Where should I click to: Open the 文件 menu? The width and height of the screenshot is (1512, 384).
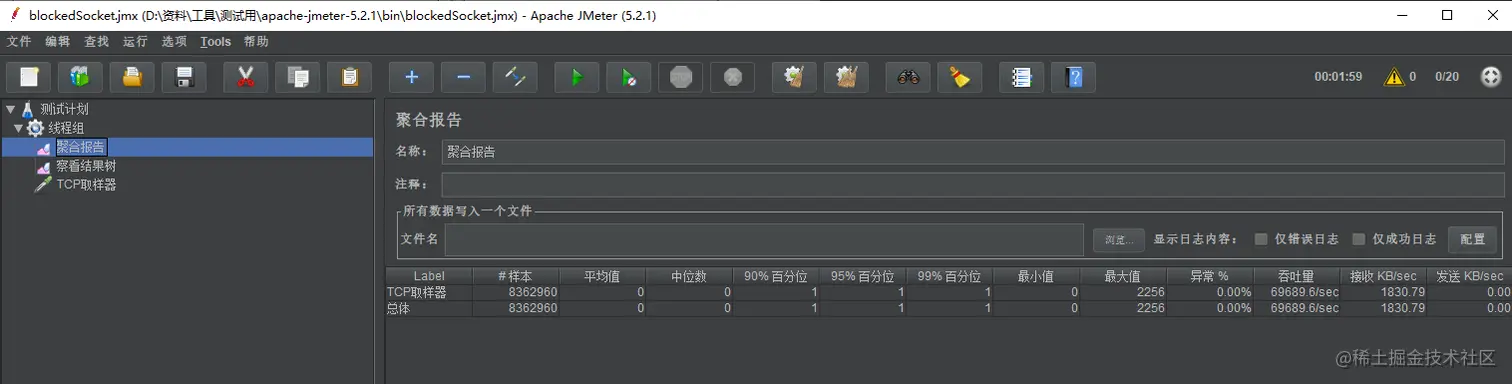coord(19,42)
